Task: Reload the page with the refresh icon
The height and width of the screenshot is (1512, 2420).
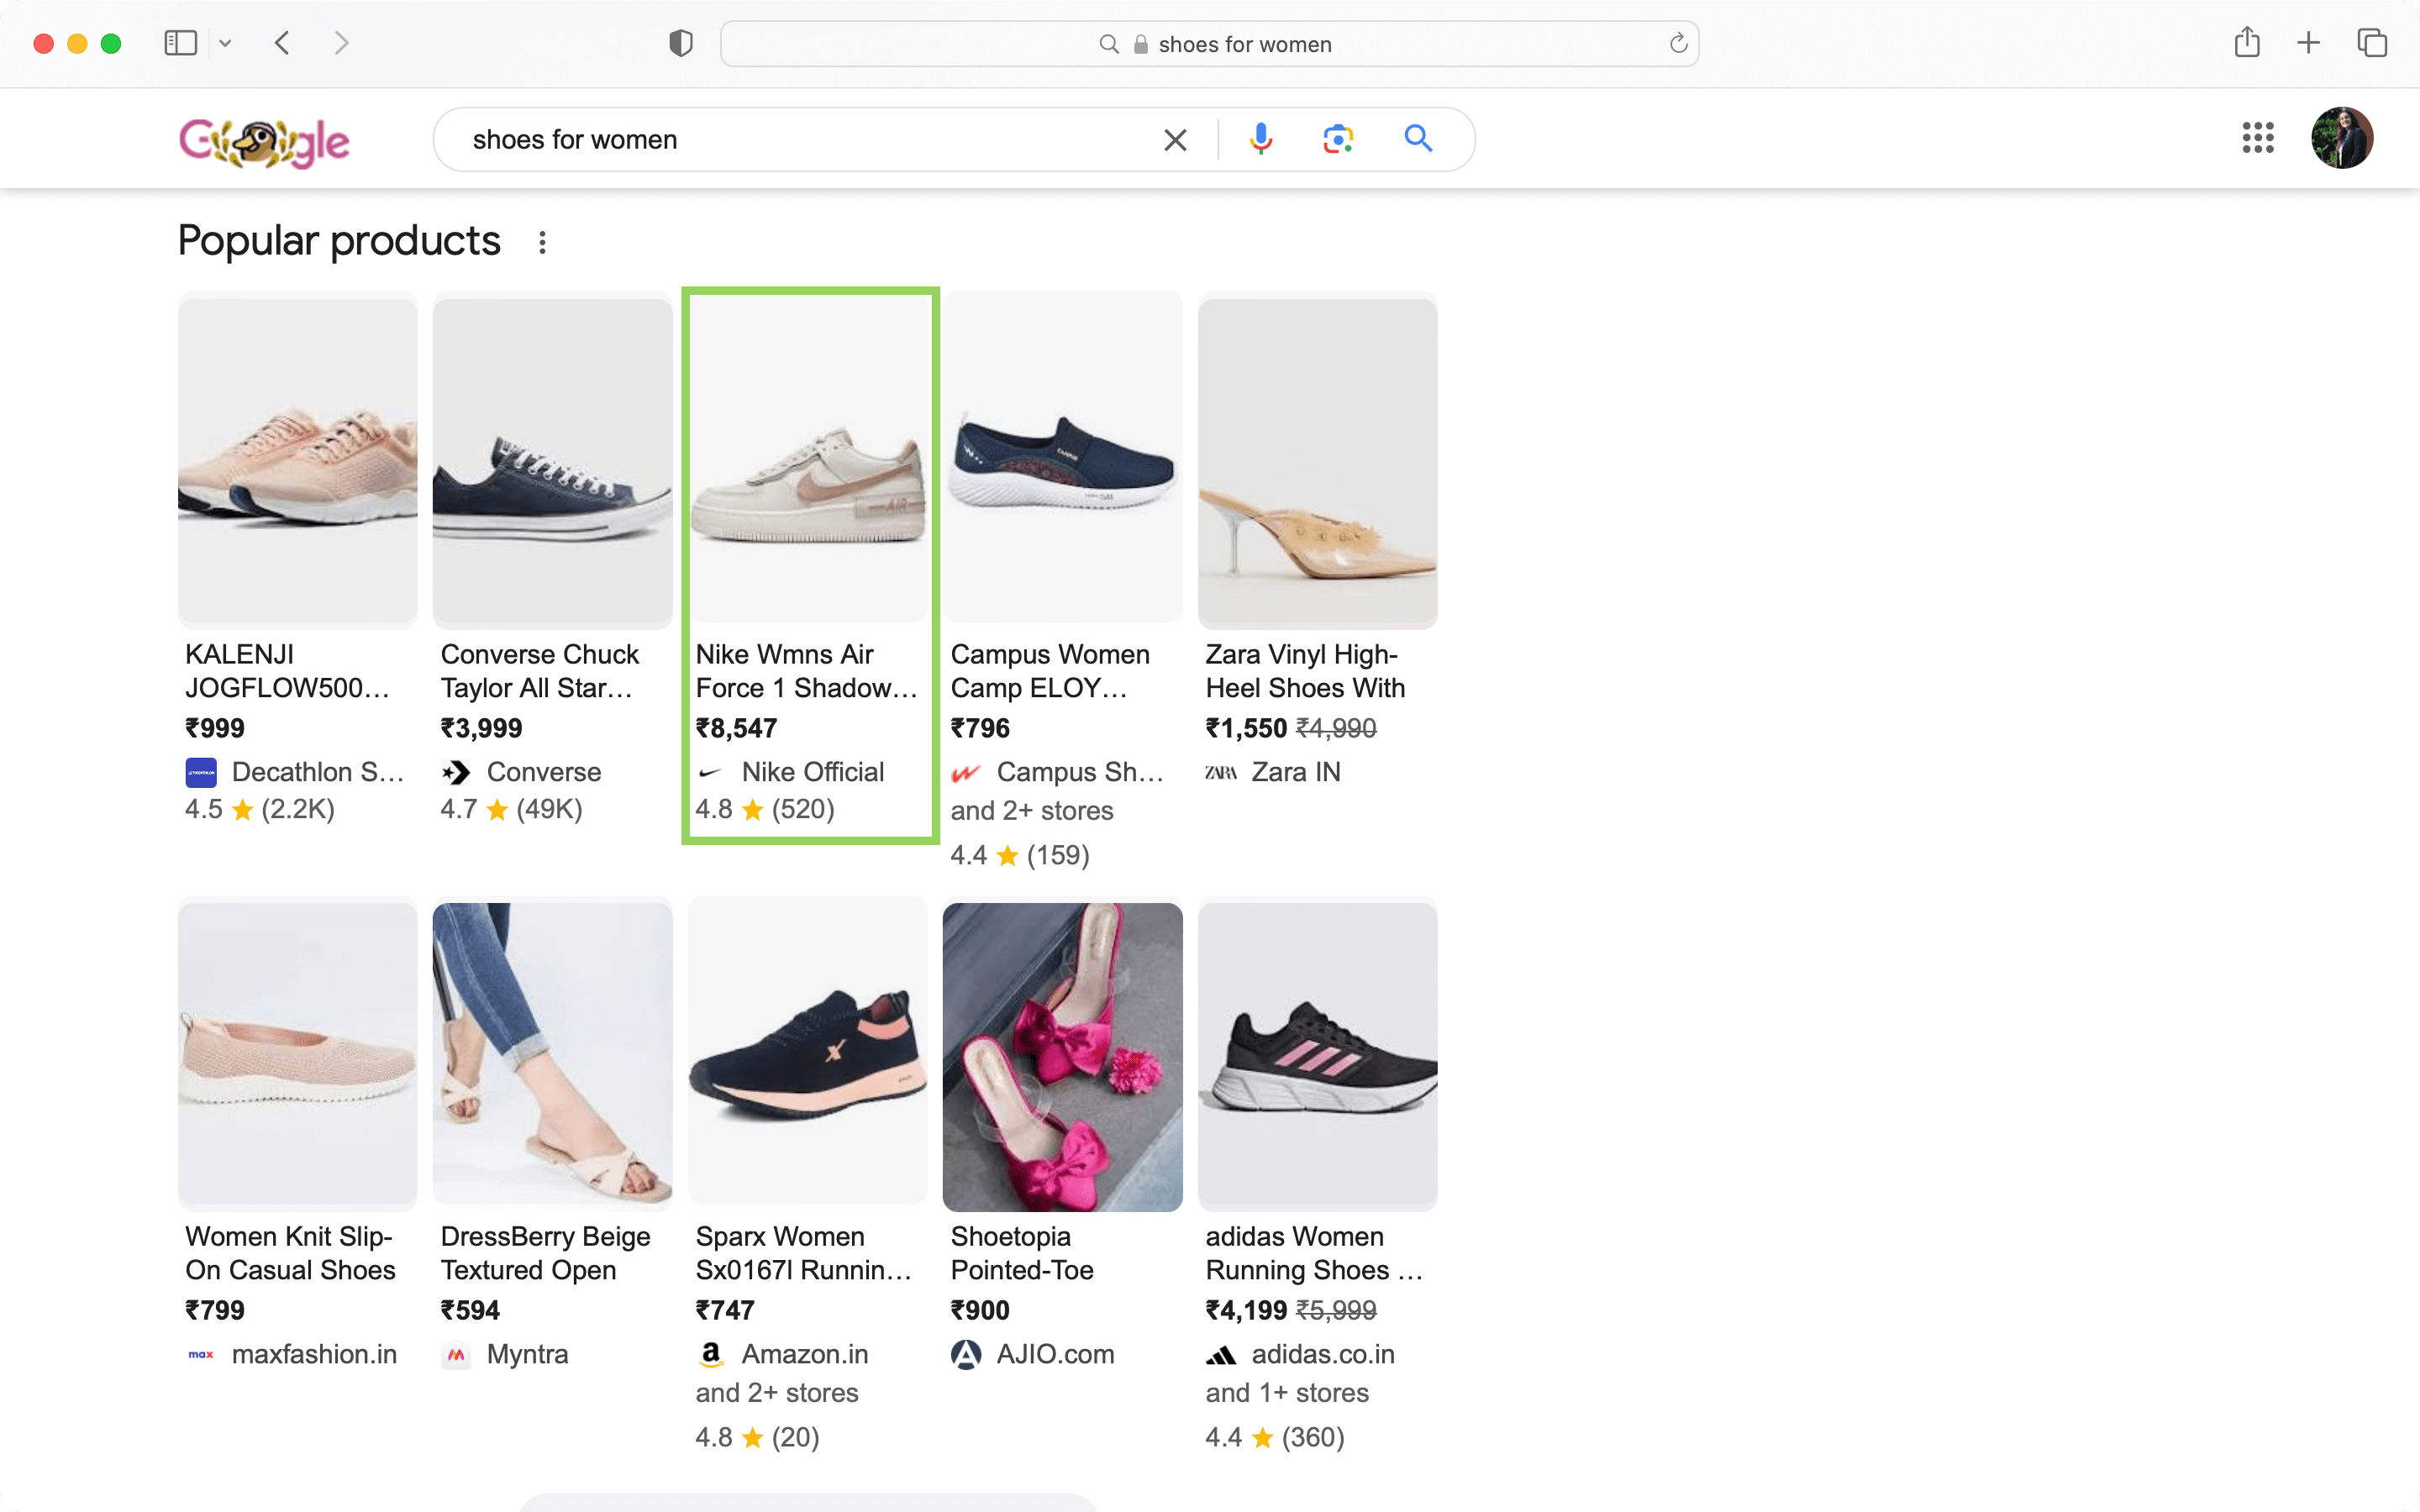Action: (1678, 44)
